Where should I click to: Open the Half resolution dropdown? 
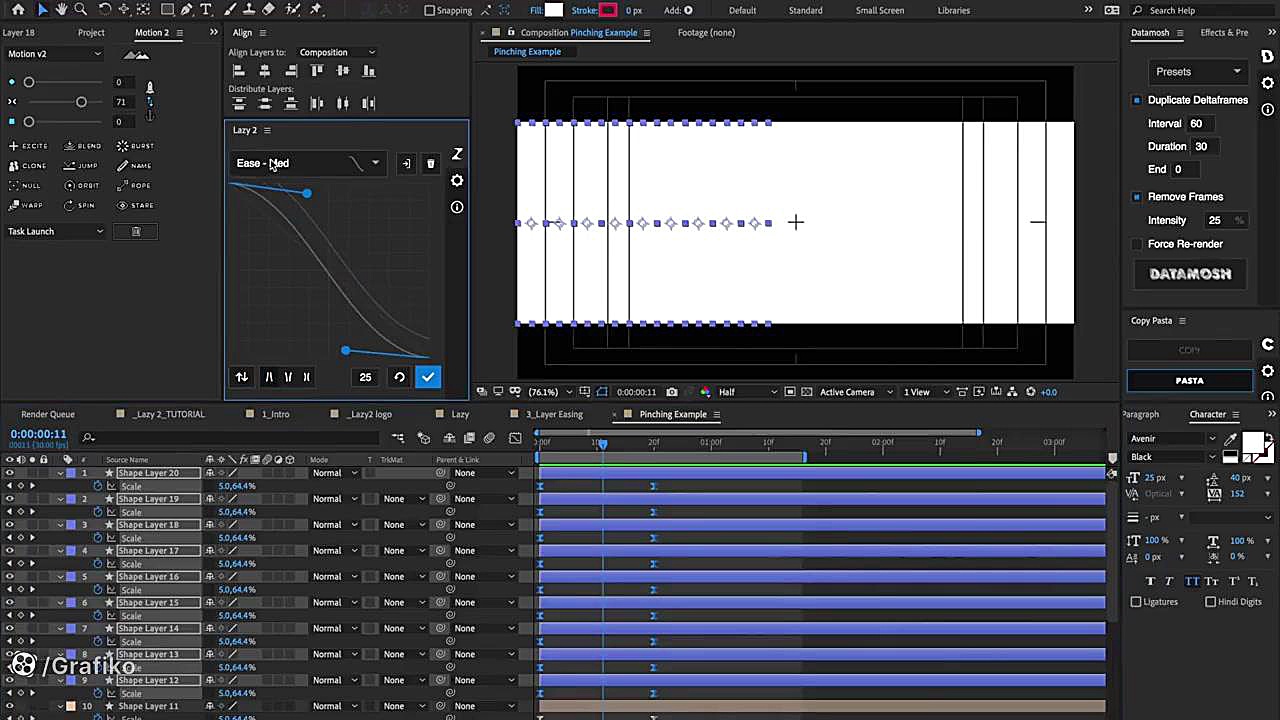click(746, 392)
